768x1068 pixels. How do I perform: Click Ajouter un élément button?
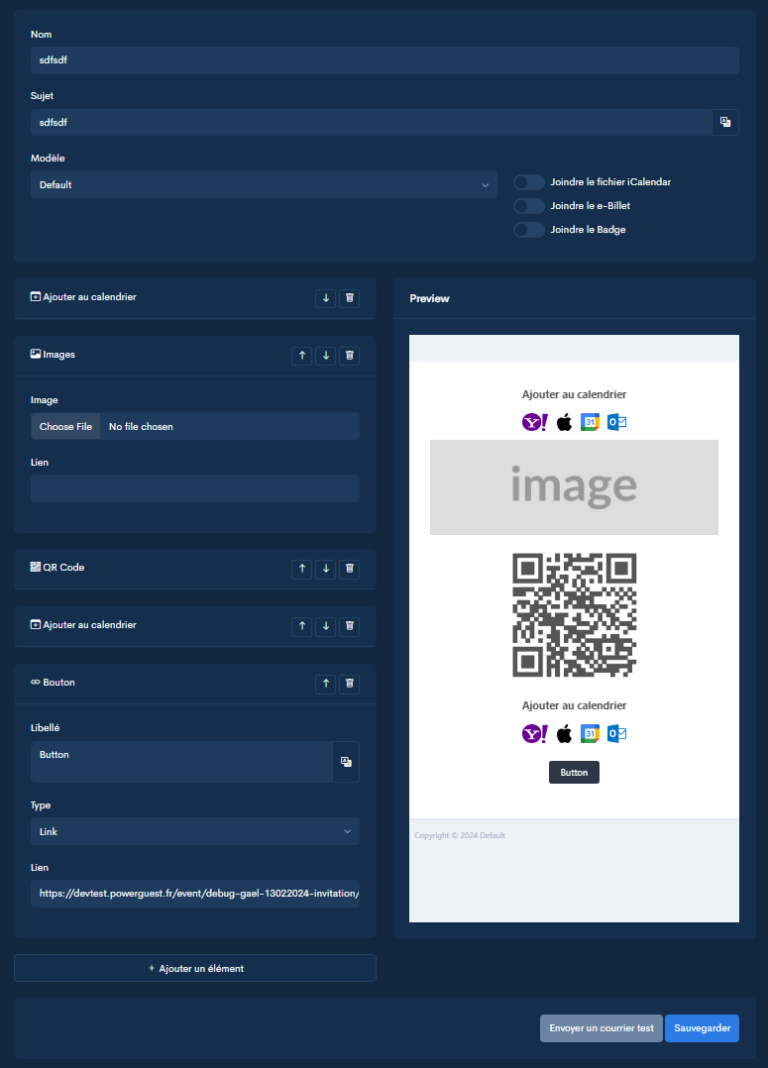point(195,968)
